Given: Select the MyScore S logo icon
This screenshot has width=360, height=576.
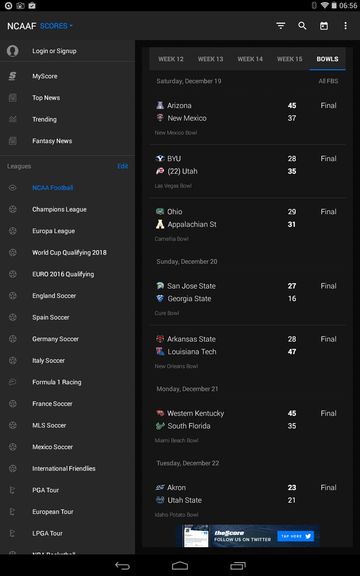Looking at the screenshot, I should point(12,76).
